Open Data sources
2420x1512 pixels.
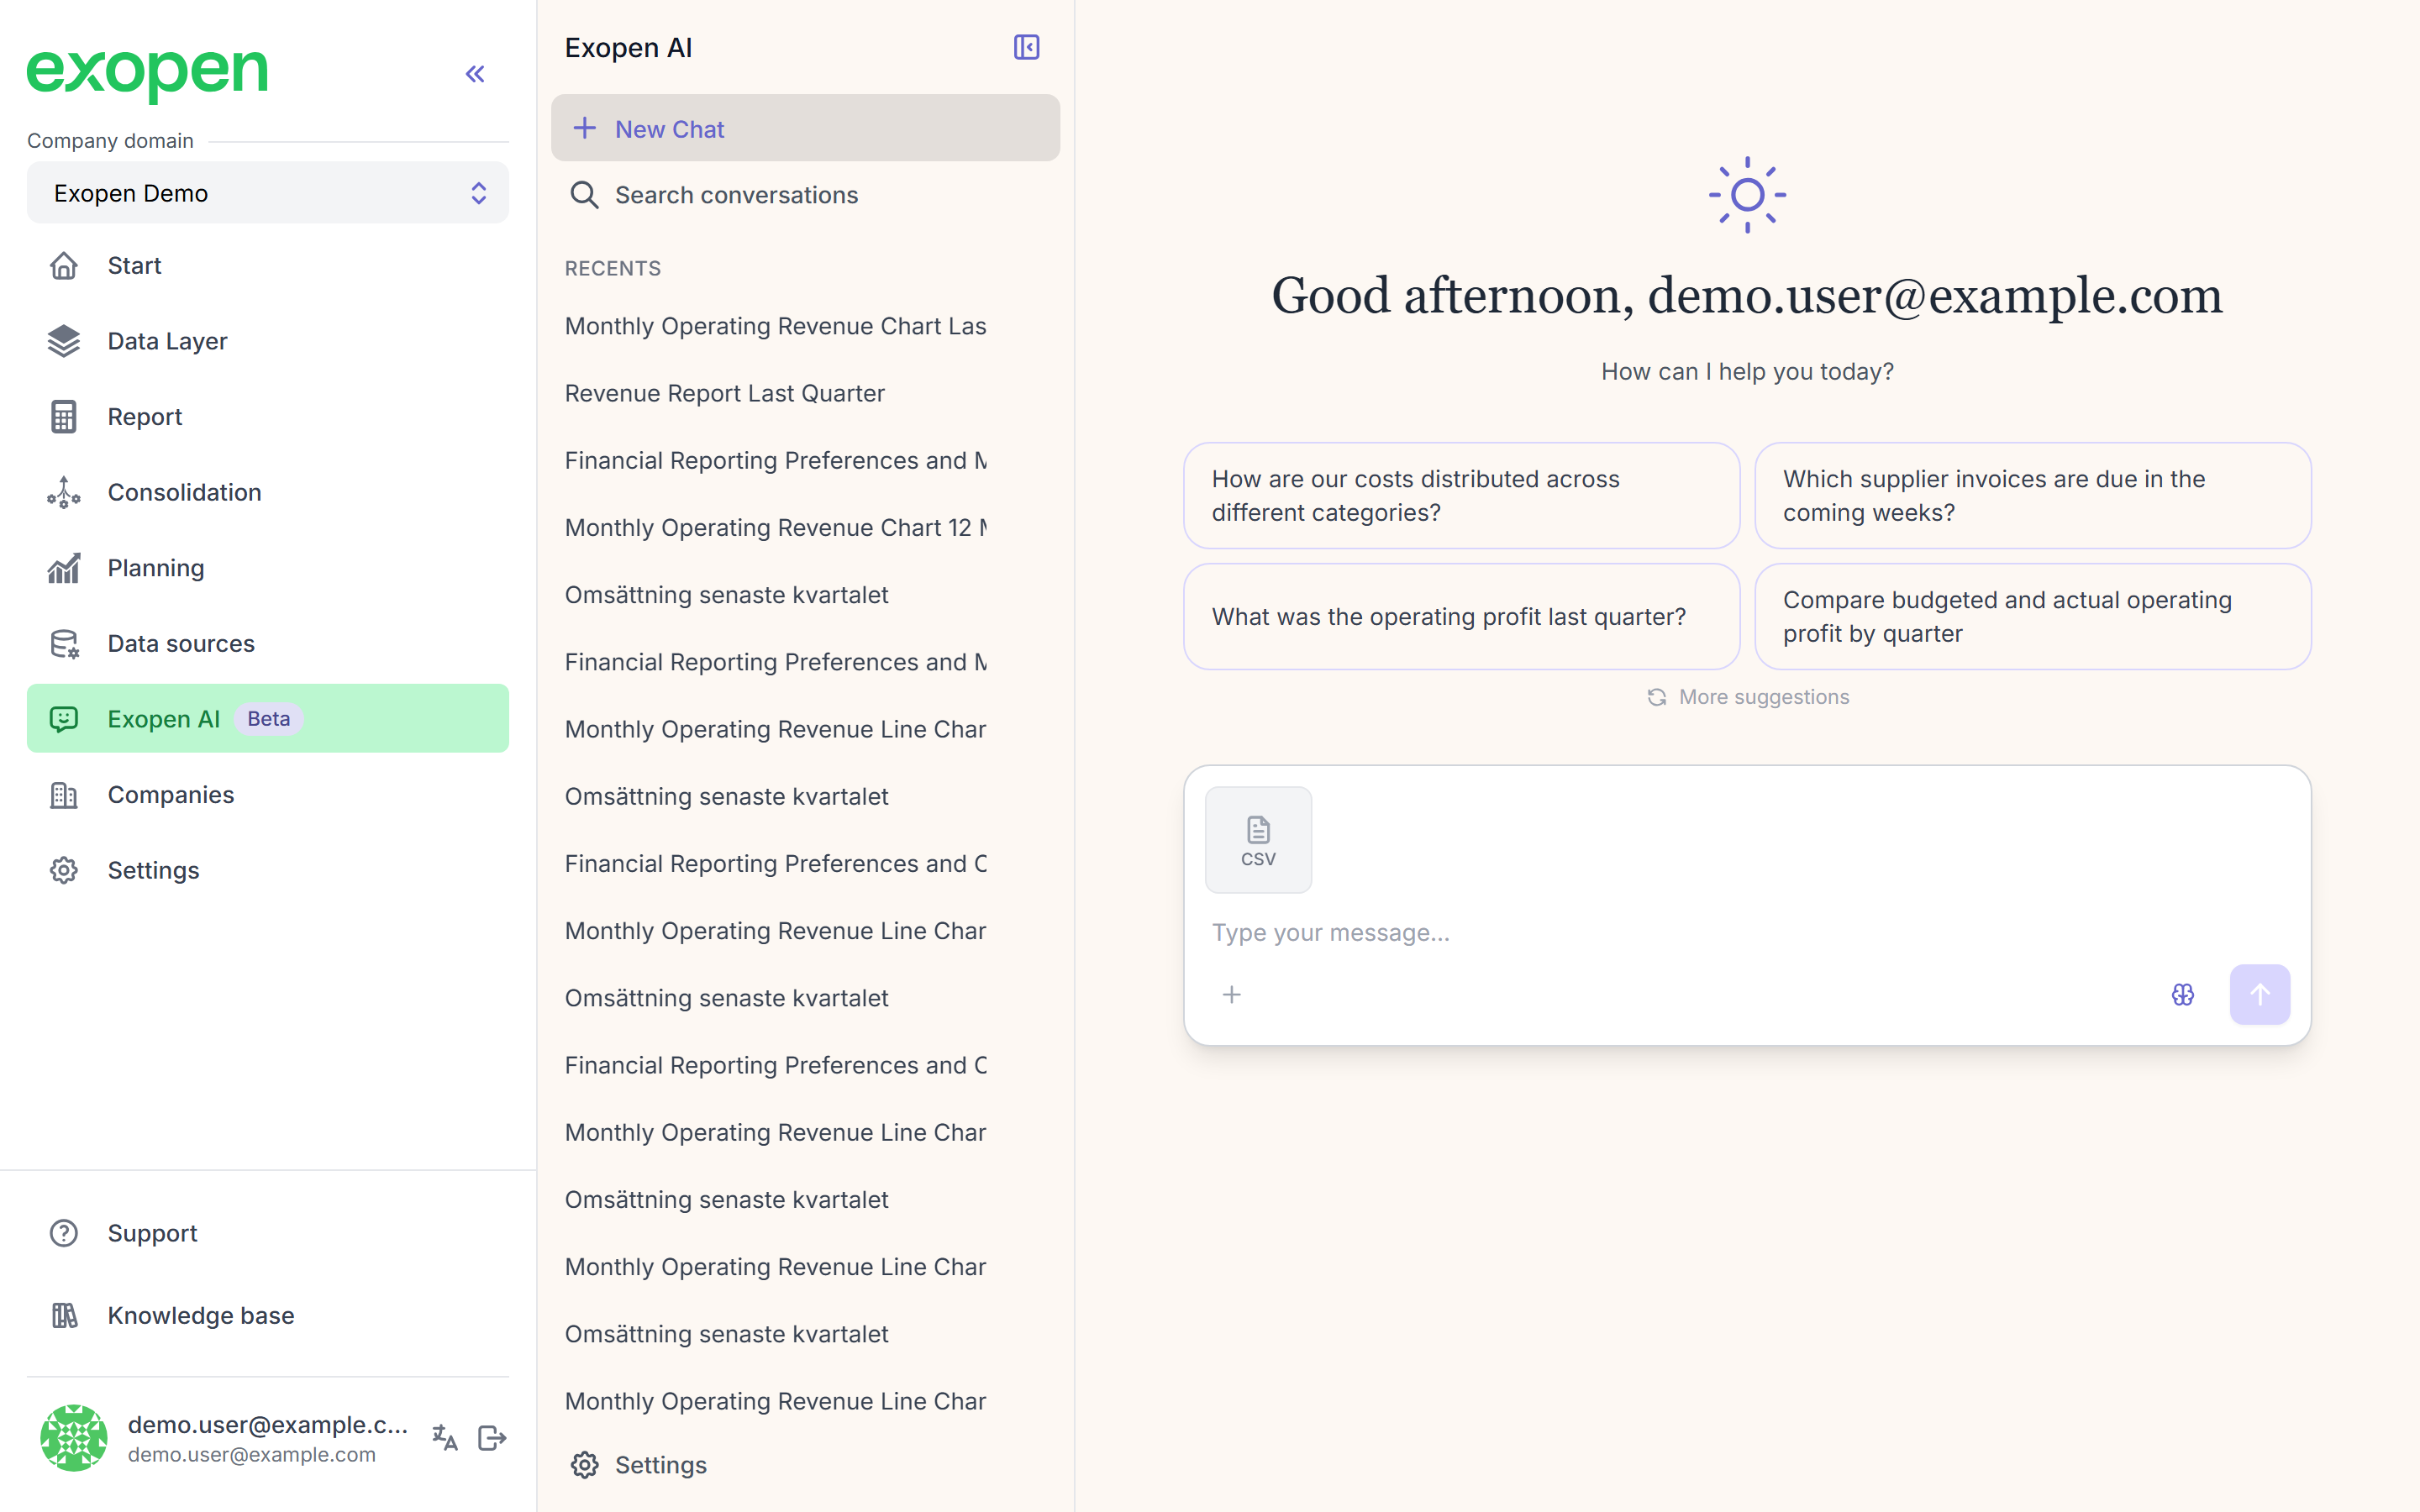pyautogui.click(x=268, y=643)
